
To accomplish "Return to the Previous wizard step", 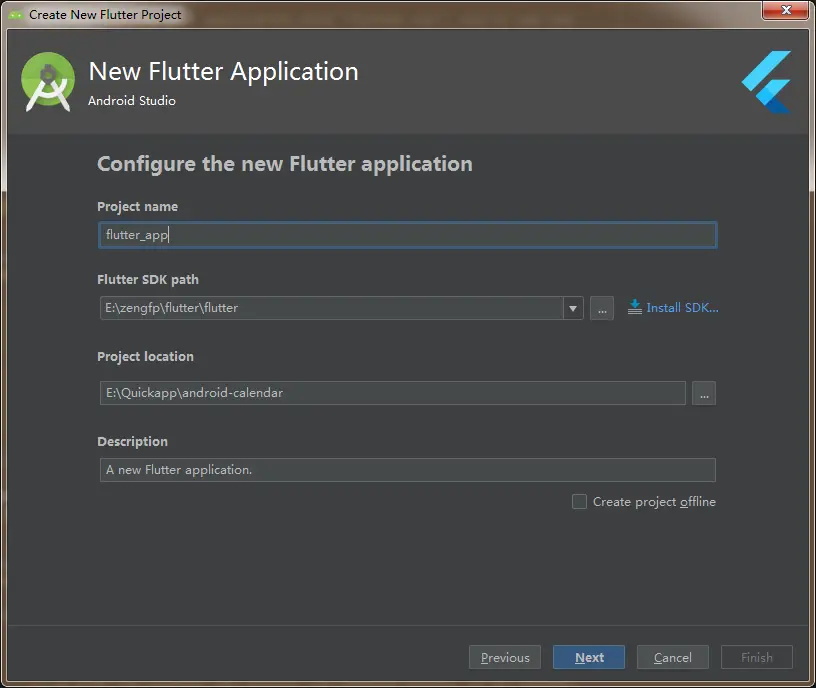I will pos(505,657).
